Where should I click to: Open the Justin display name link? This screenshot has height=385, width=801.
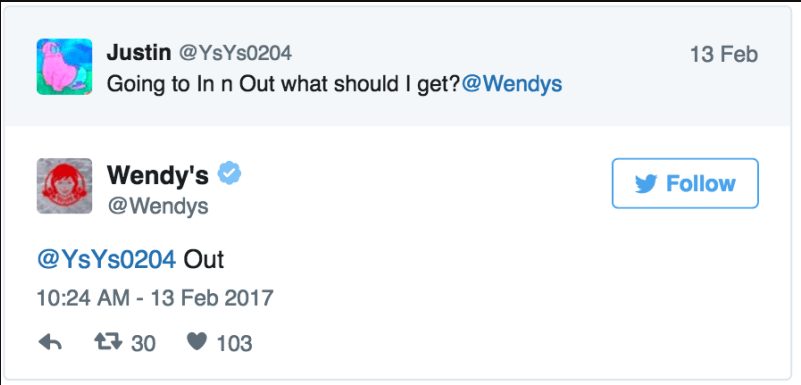point(138,53)
